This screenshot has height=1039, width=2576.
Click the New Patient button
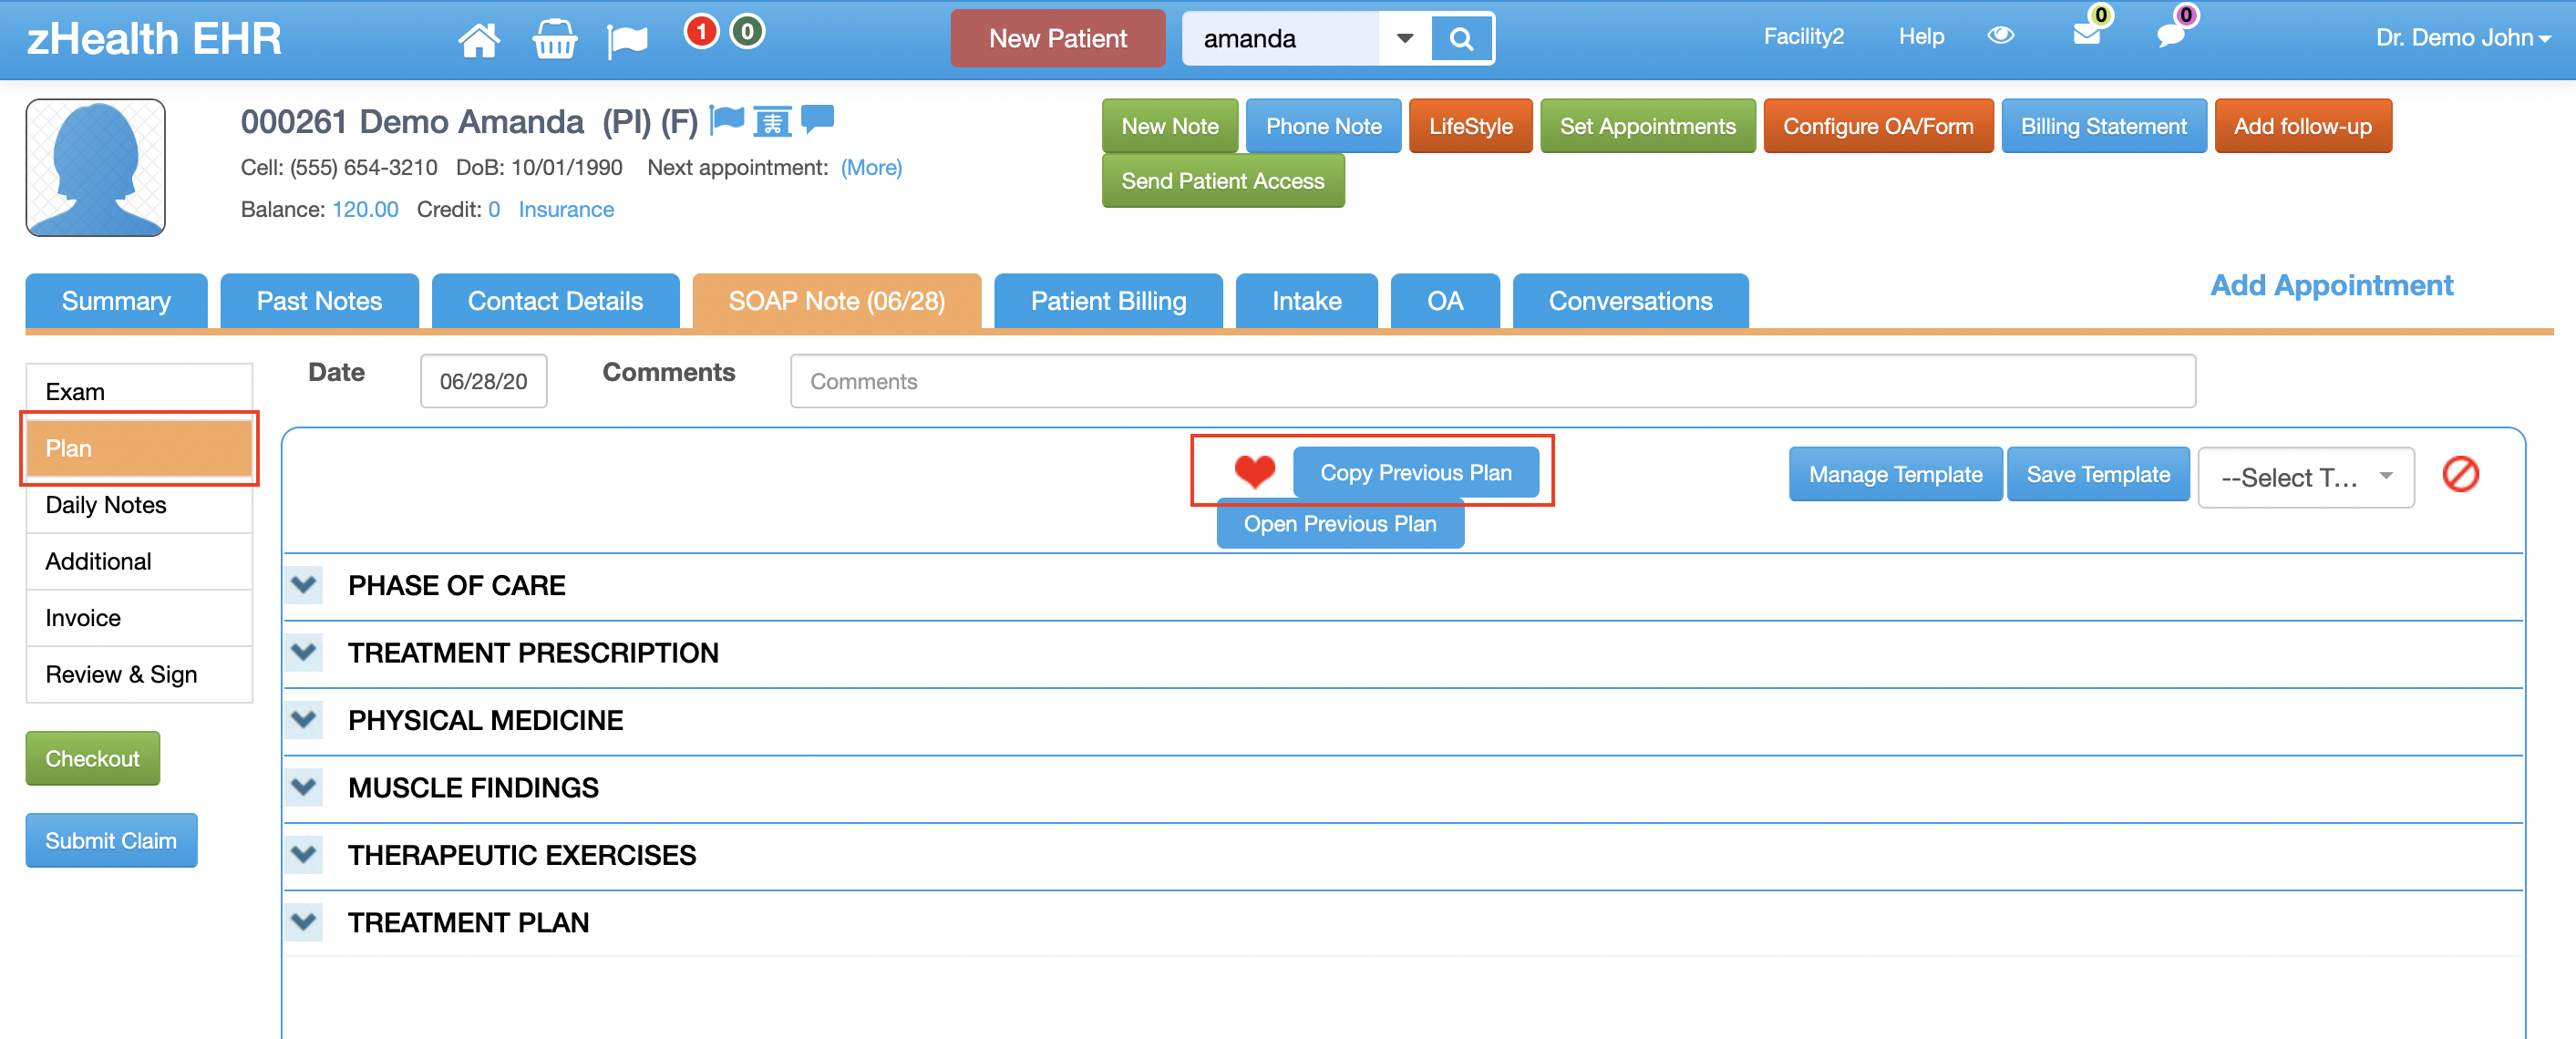[x=1057, y=39]
